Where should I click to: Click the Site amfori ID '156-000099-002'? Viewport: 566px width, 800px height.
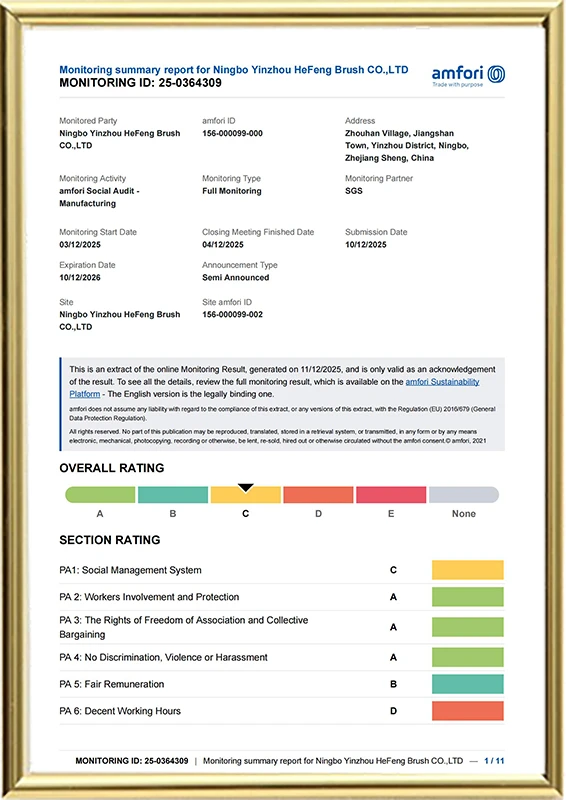(232, 314)
